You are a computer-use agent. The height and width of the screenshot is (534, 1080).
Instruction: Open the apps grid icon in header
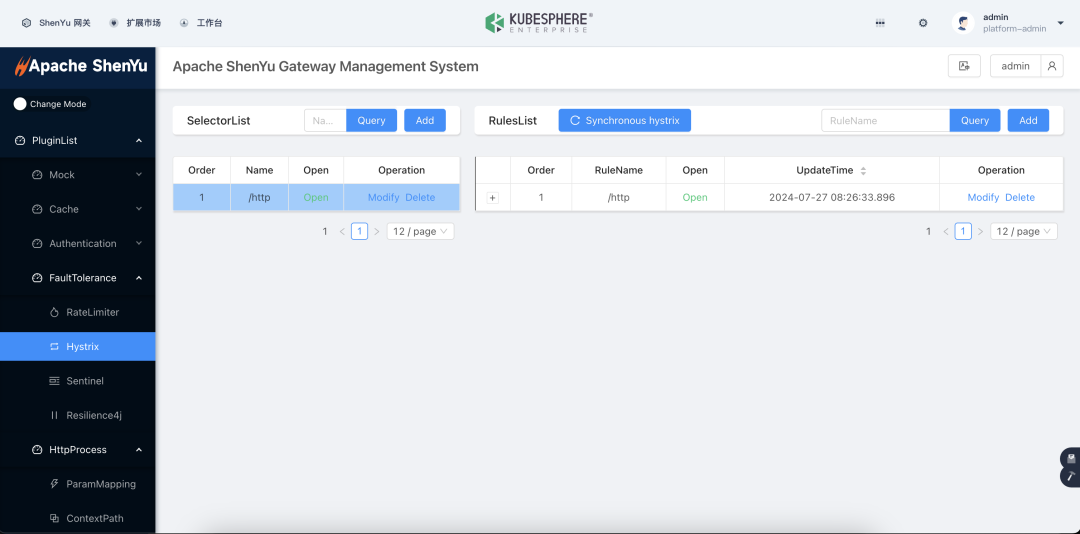click(880, 23)
